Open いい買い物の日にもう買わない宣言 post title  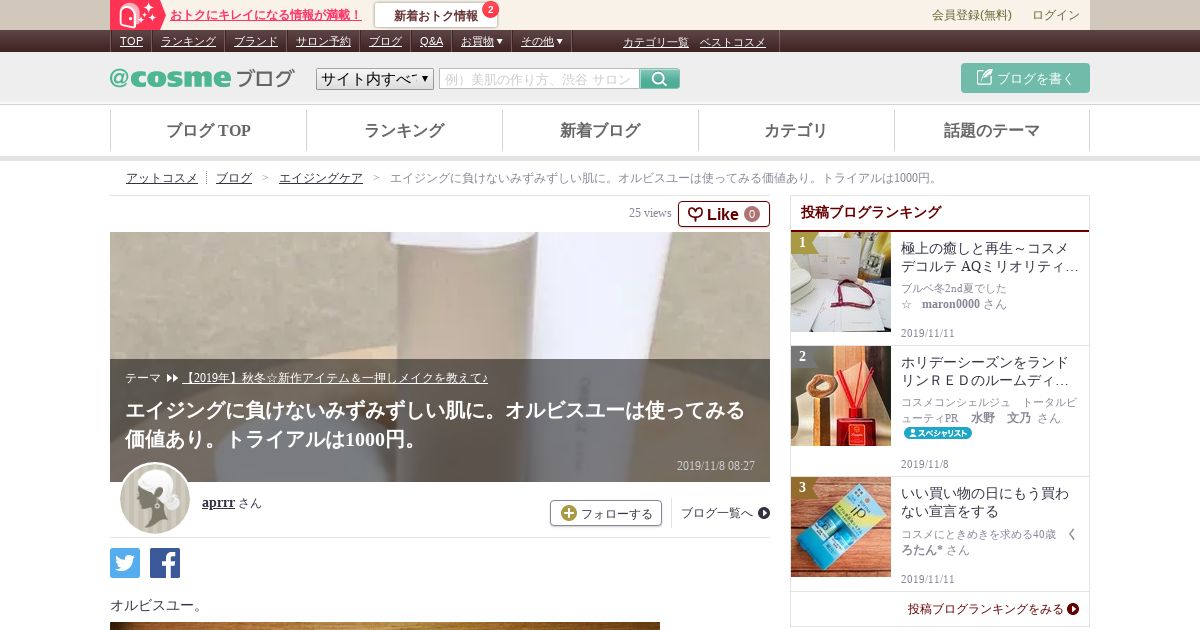tap(985, 503)
